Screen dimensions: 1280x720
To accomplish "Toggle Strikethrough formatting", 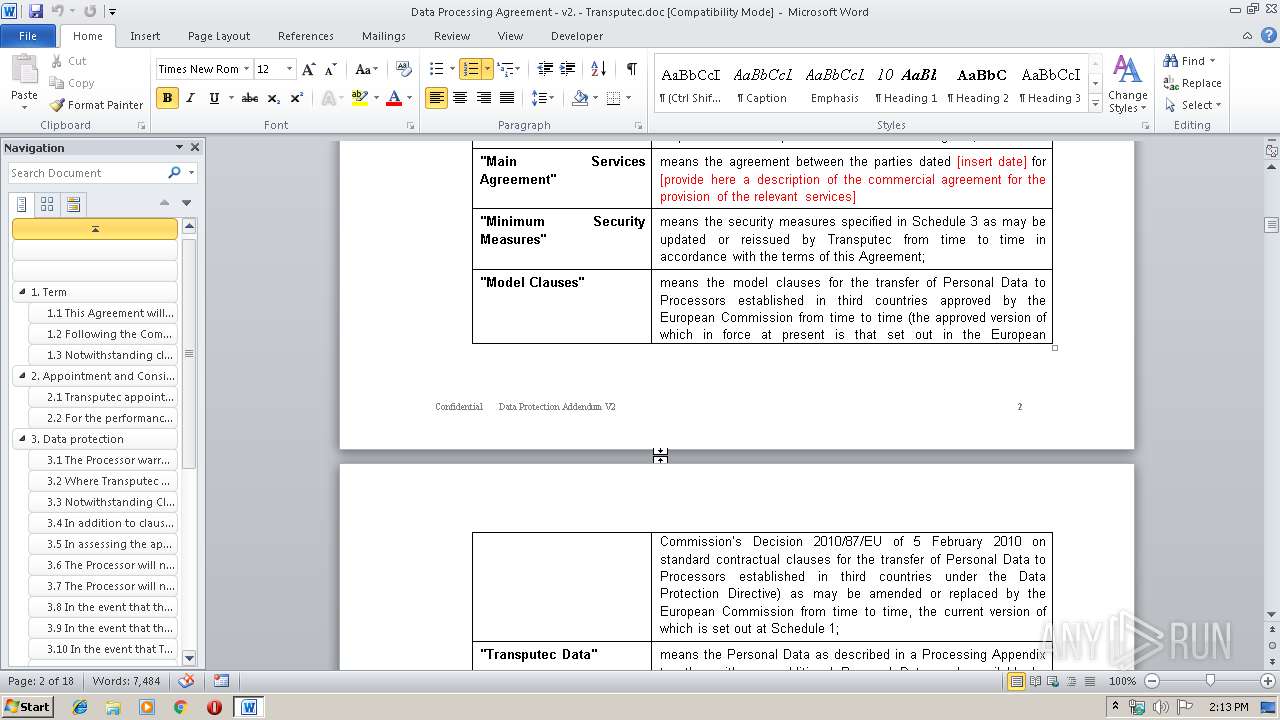I will 250,98.
